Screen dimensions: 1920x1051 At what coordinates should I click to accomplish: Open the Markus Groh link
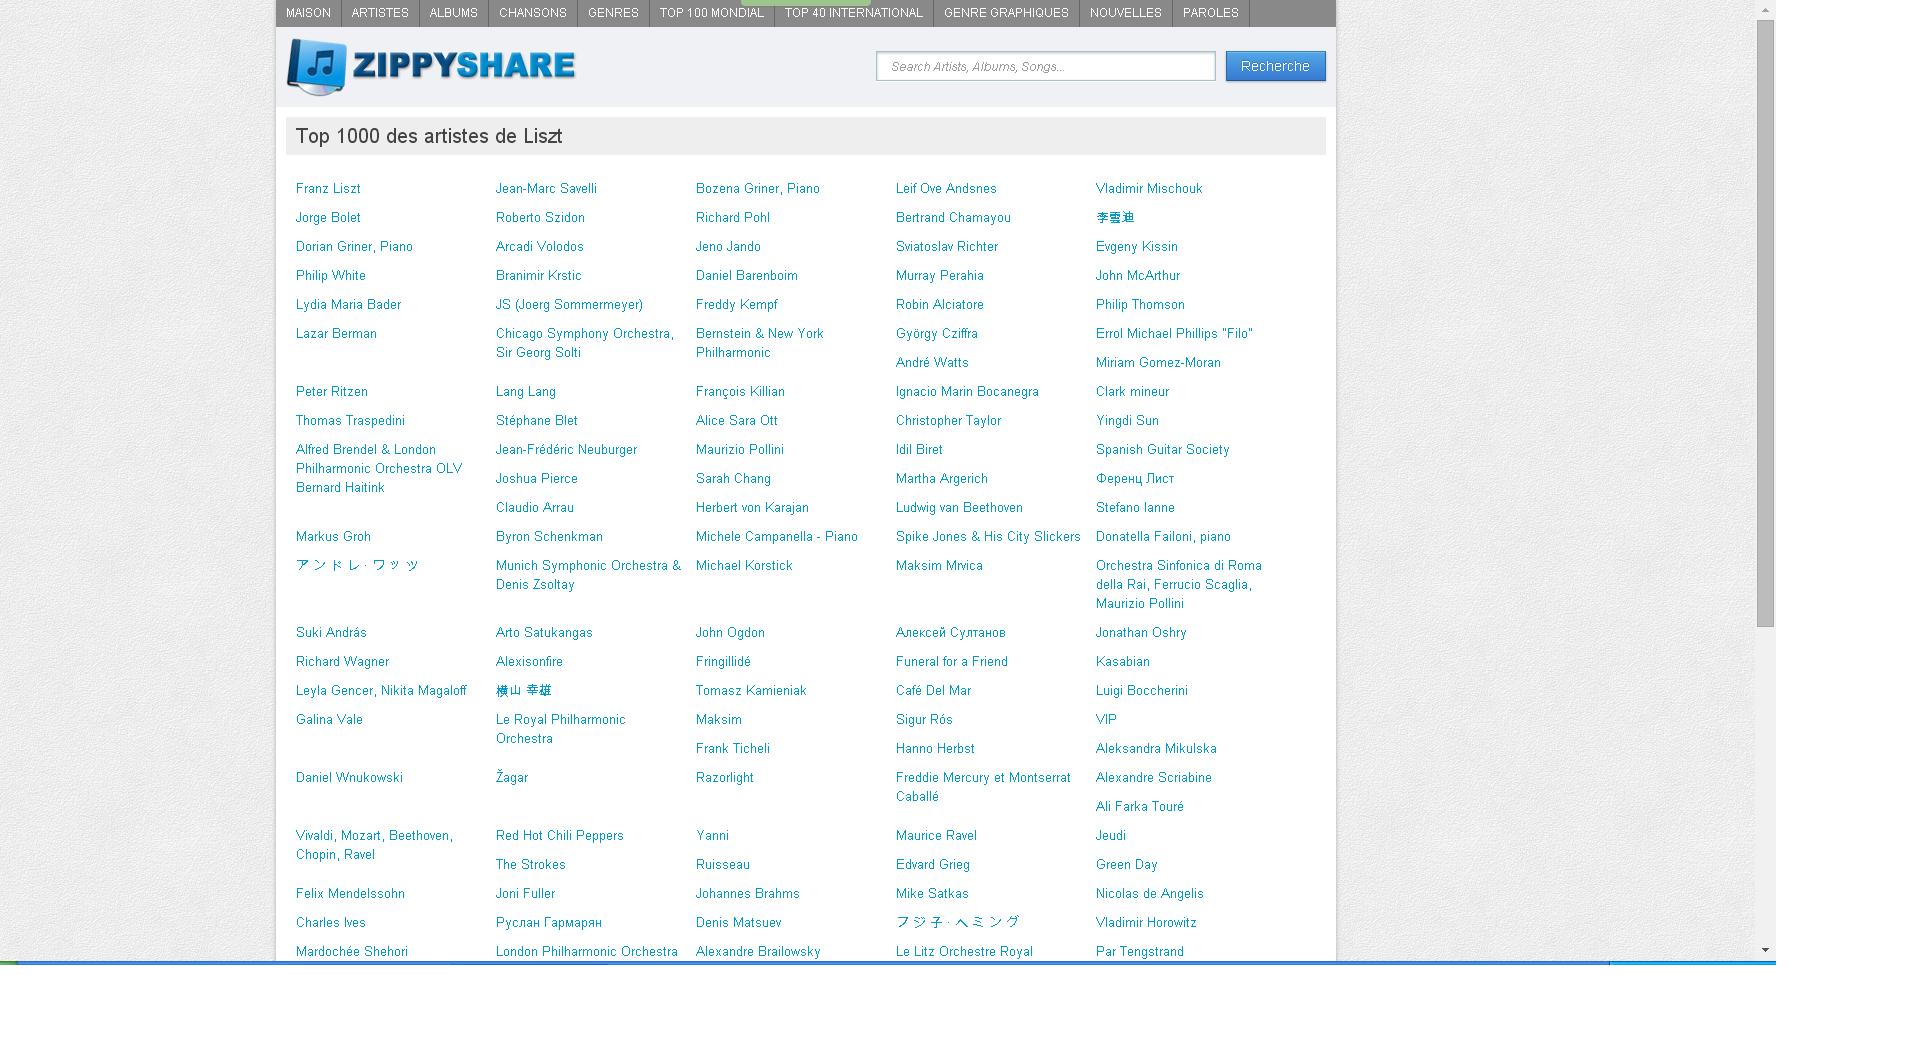[x=333, y=537]
